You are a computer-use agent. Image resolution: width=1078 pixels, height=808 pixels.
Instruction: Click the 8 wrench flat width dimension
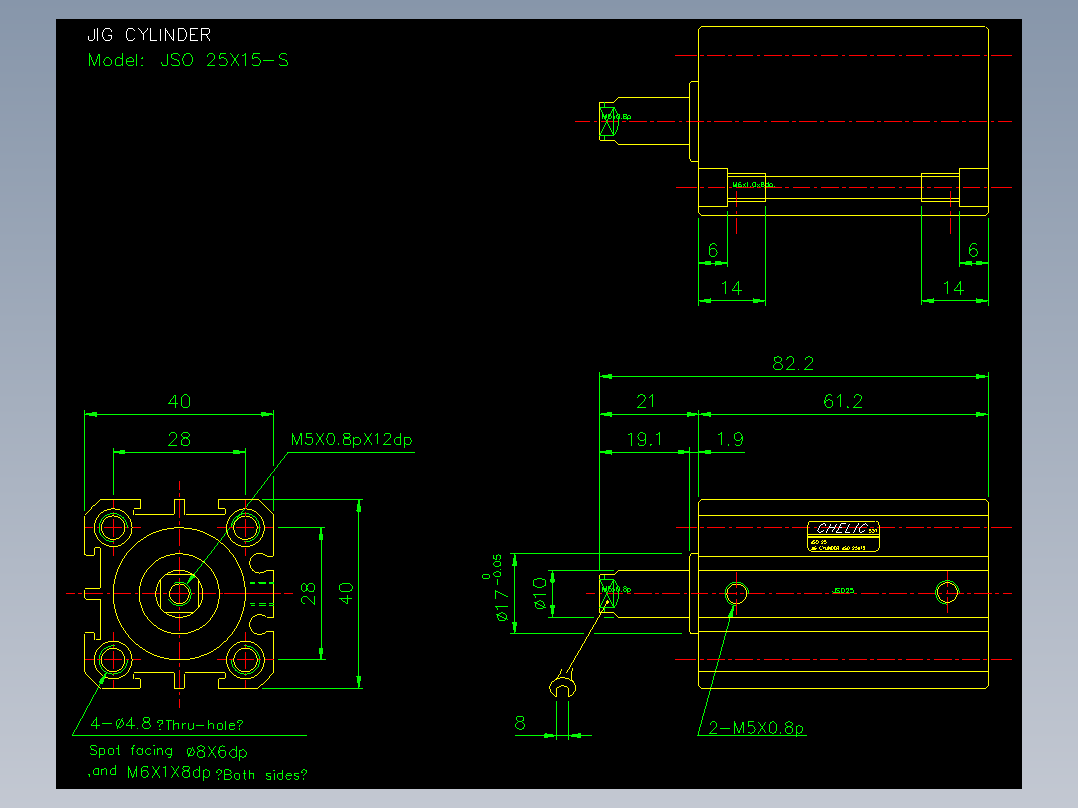[x=520, y=723]
